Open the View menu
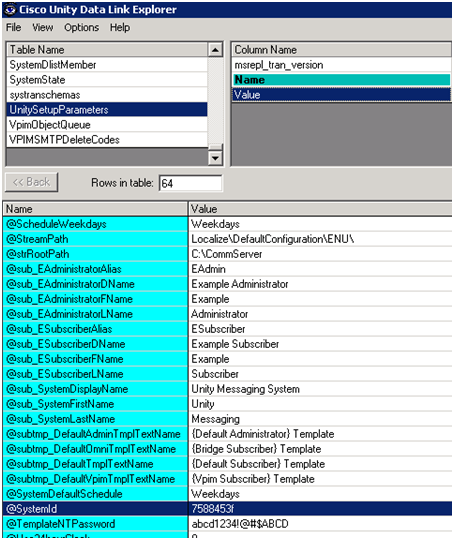The image size is (454, 540). 43,28
